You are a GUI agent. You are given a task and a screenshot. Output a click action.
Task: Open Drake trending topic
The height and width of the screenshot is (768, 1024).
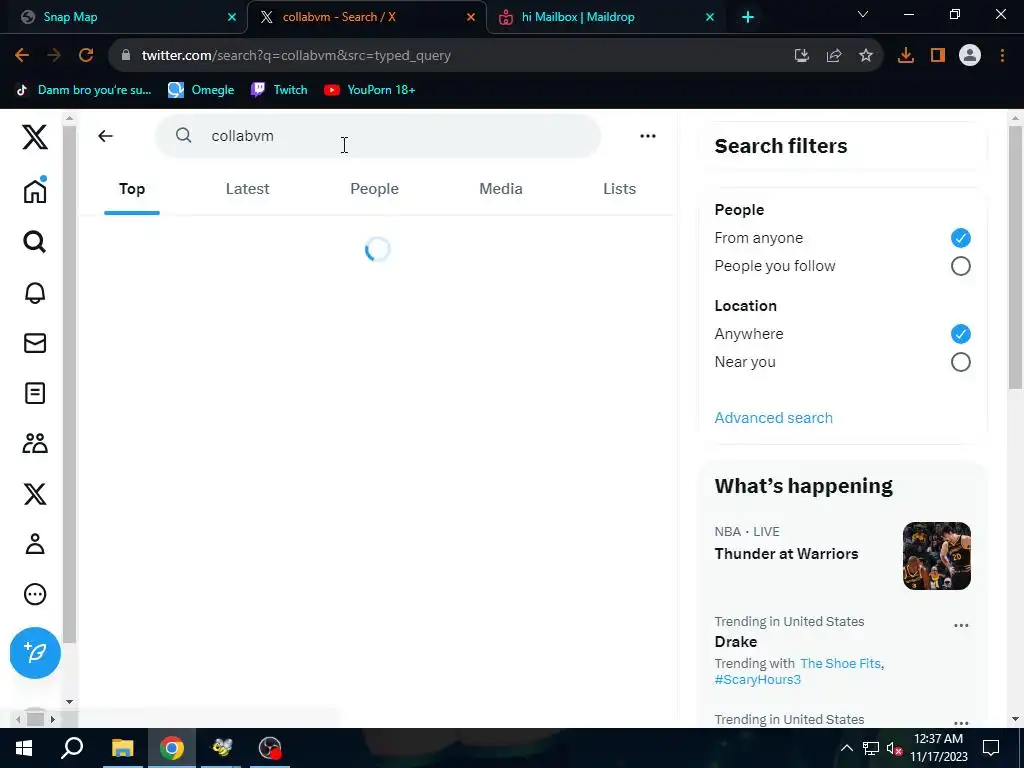point(735,641)
